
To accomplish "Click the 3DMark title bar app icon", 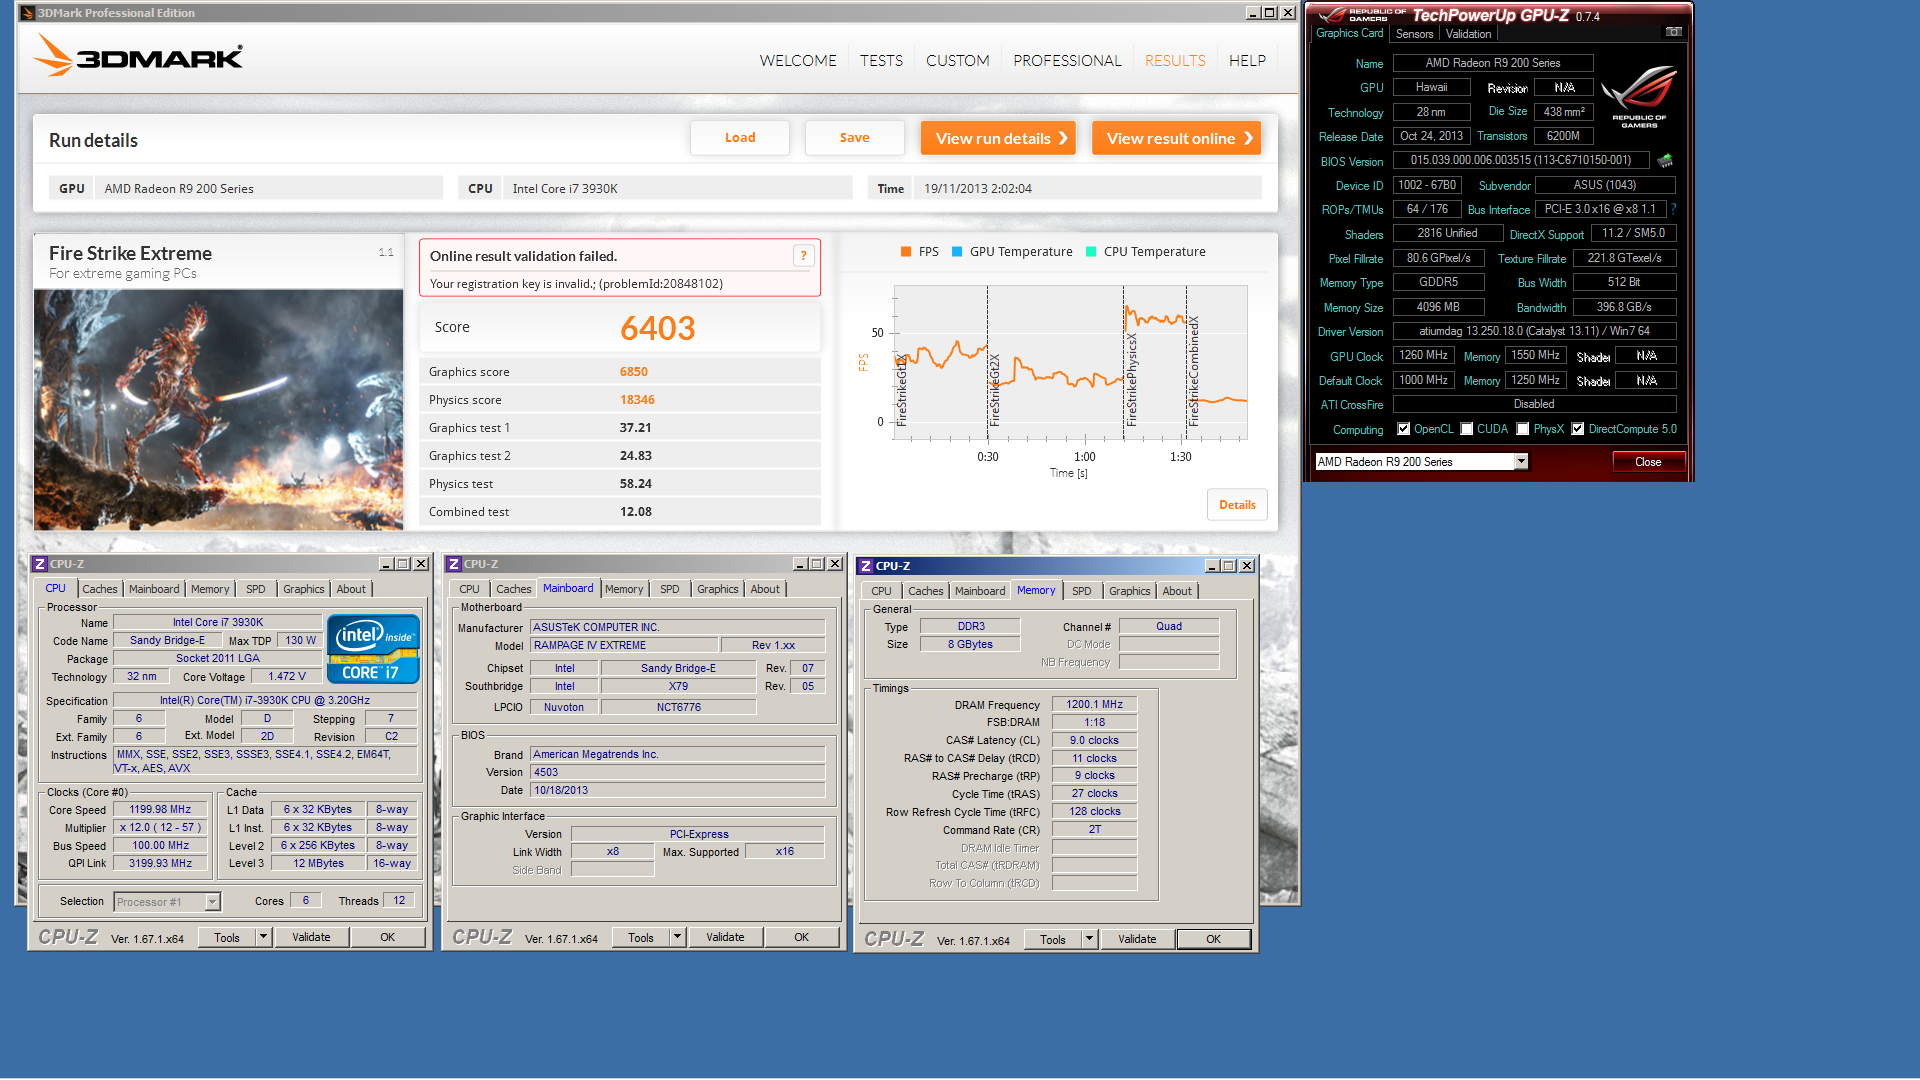I will click(27, 13).
